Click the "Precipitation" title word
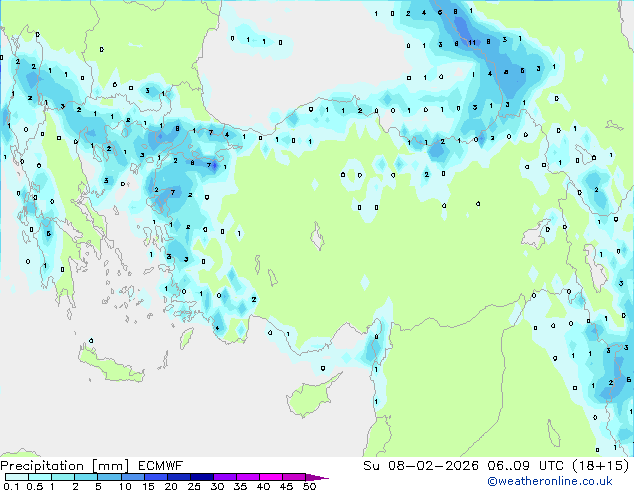 tap(42, 466)
